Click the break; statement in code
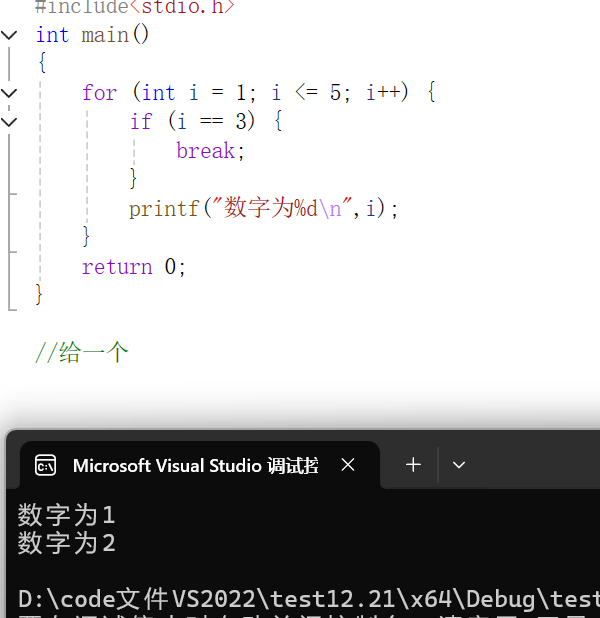This screenshot has width=600, height=618. tap(211, 151)
